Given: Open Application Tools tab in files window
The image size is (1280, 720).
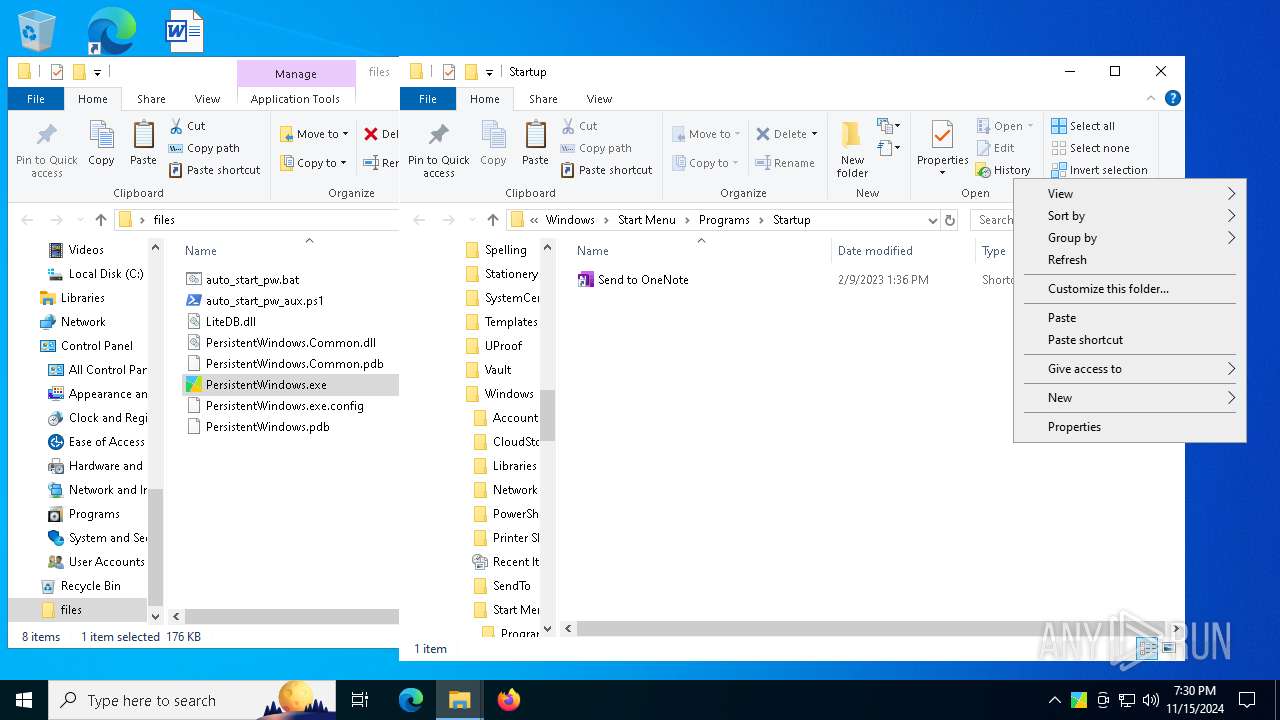Looking at the screenshot, I should point(295,99).
